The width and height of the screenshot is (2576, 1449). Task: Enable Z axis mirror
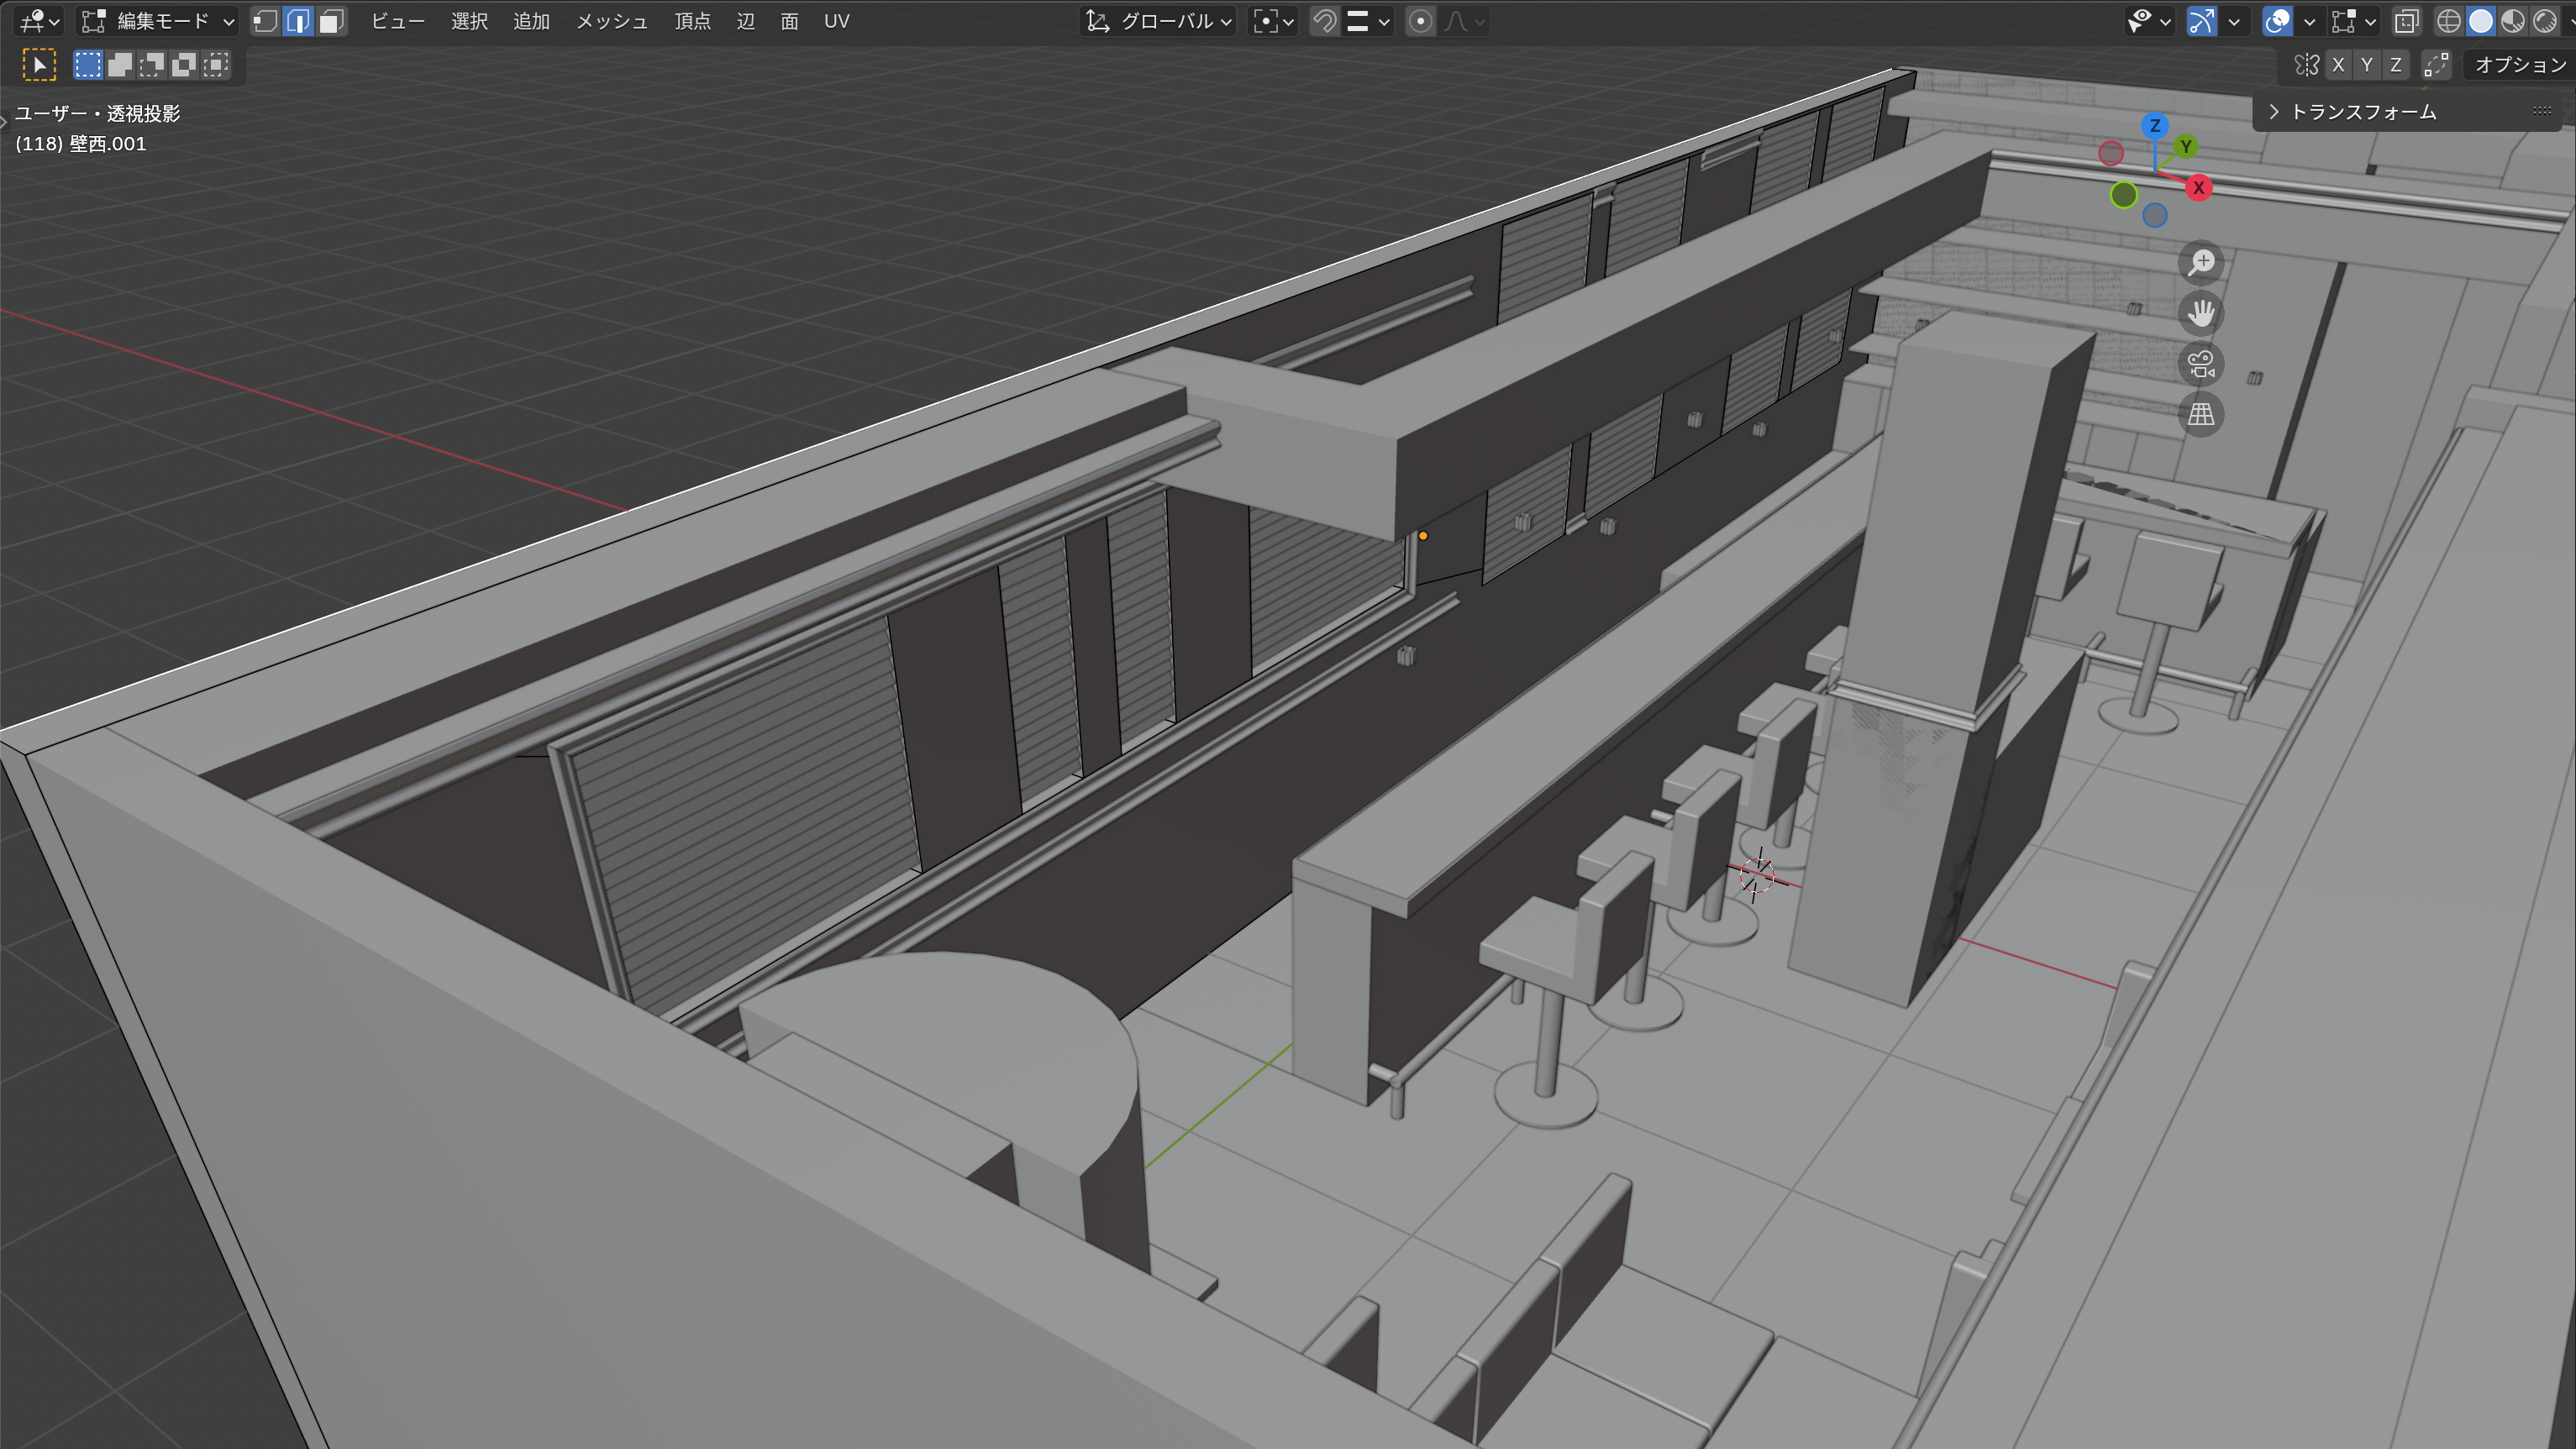[2396, 65]
